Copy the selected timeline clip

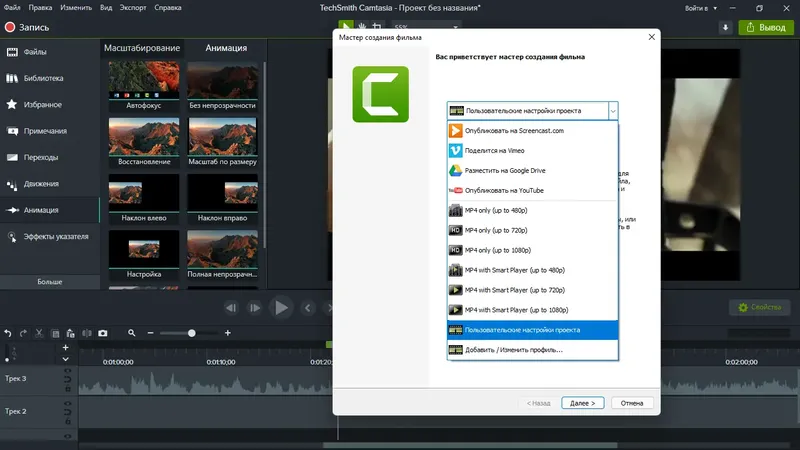(x=55, y=333)
